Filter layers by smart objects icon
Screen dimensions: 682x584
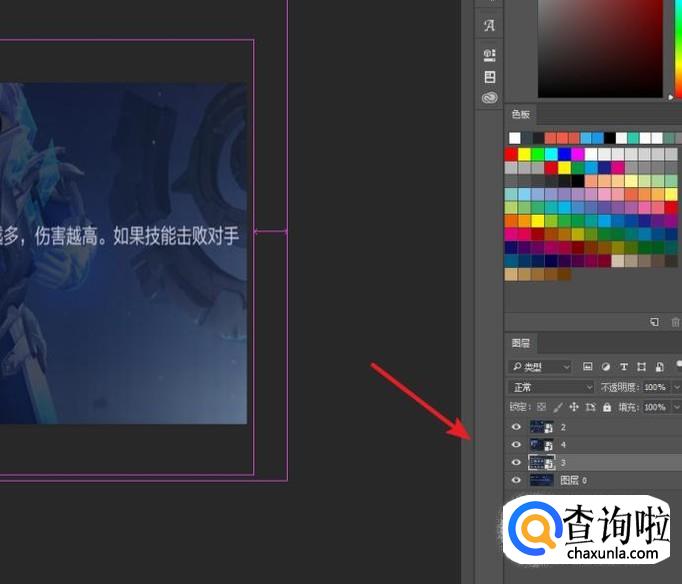pos(659,367)
